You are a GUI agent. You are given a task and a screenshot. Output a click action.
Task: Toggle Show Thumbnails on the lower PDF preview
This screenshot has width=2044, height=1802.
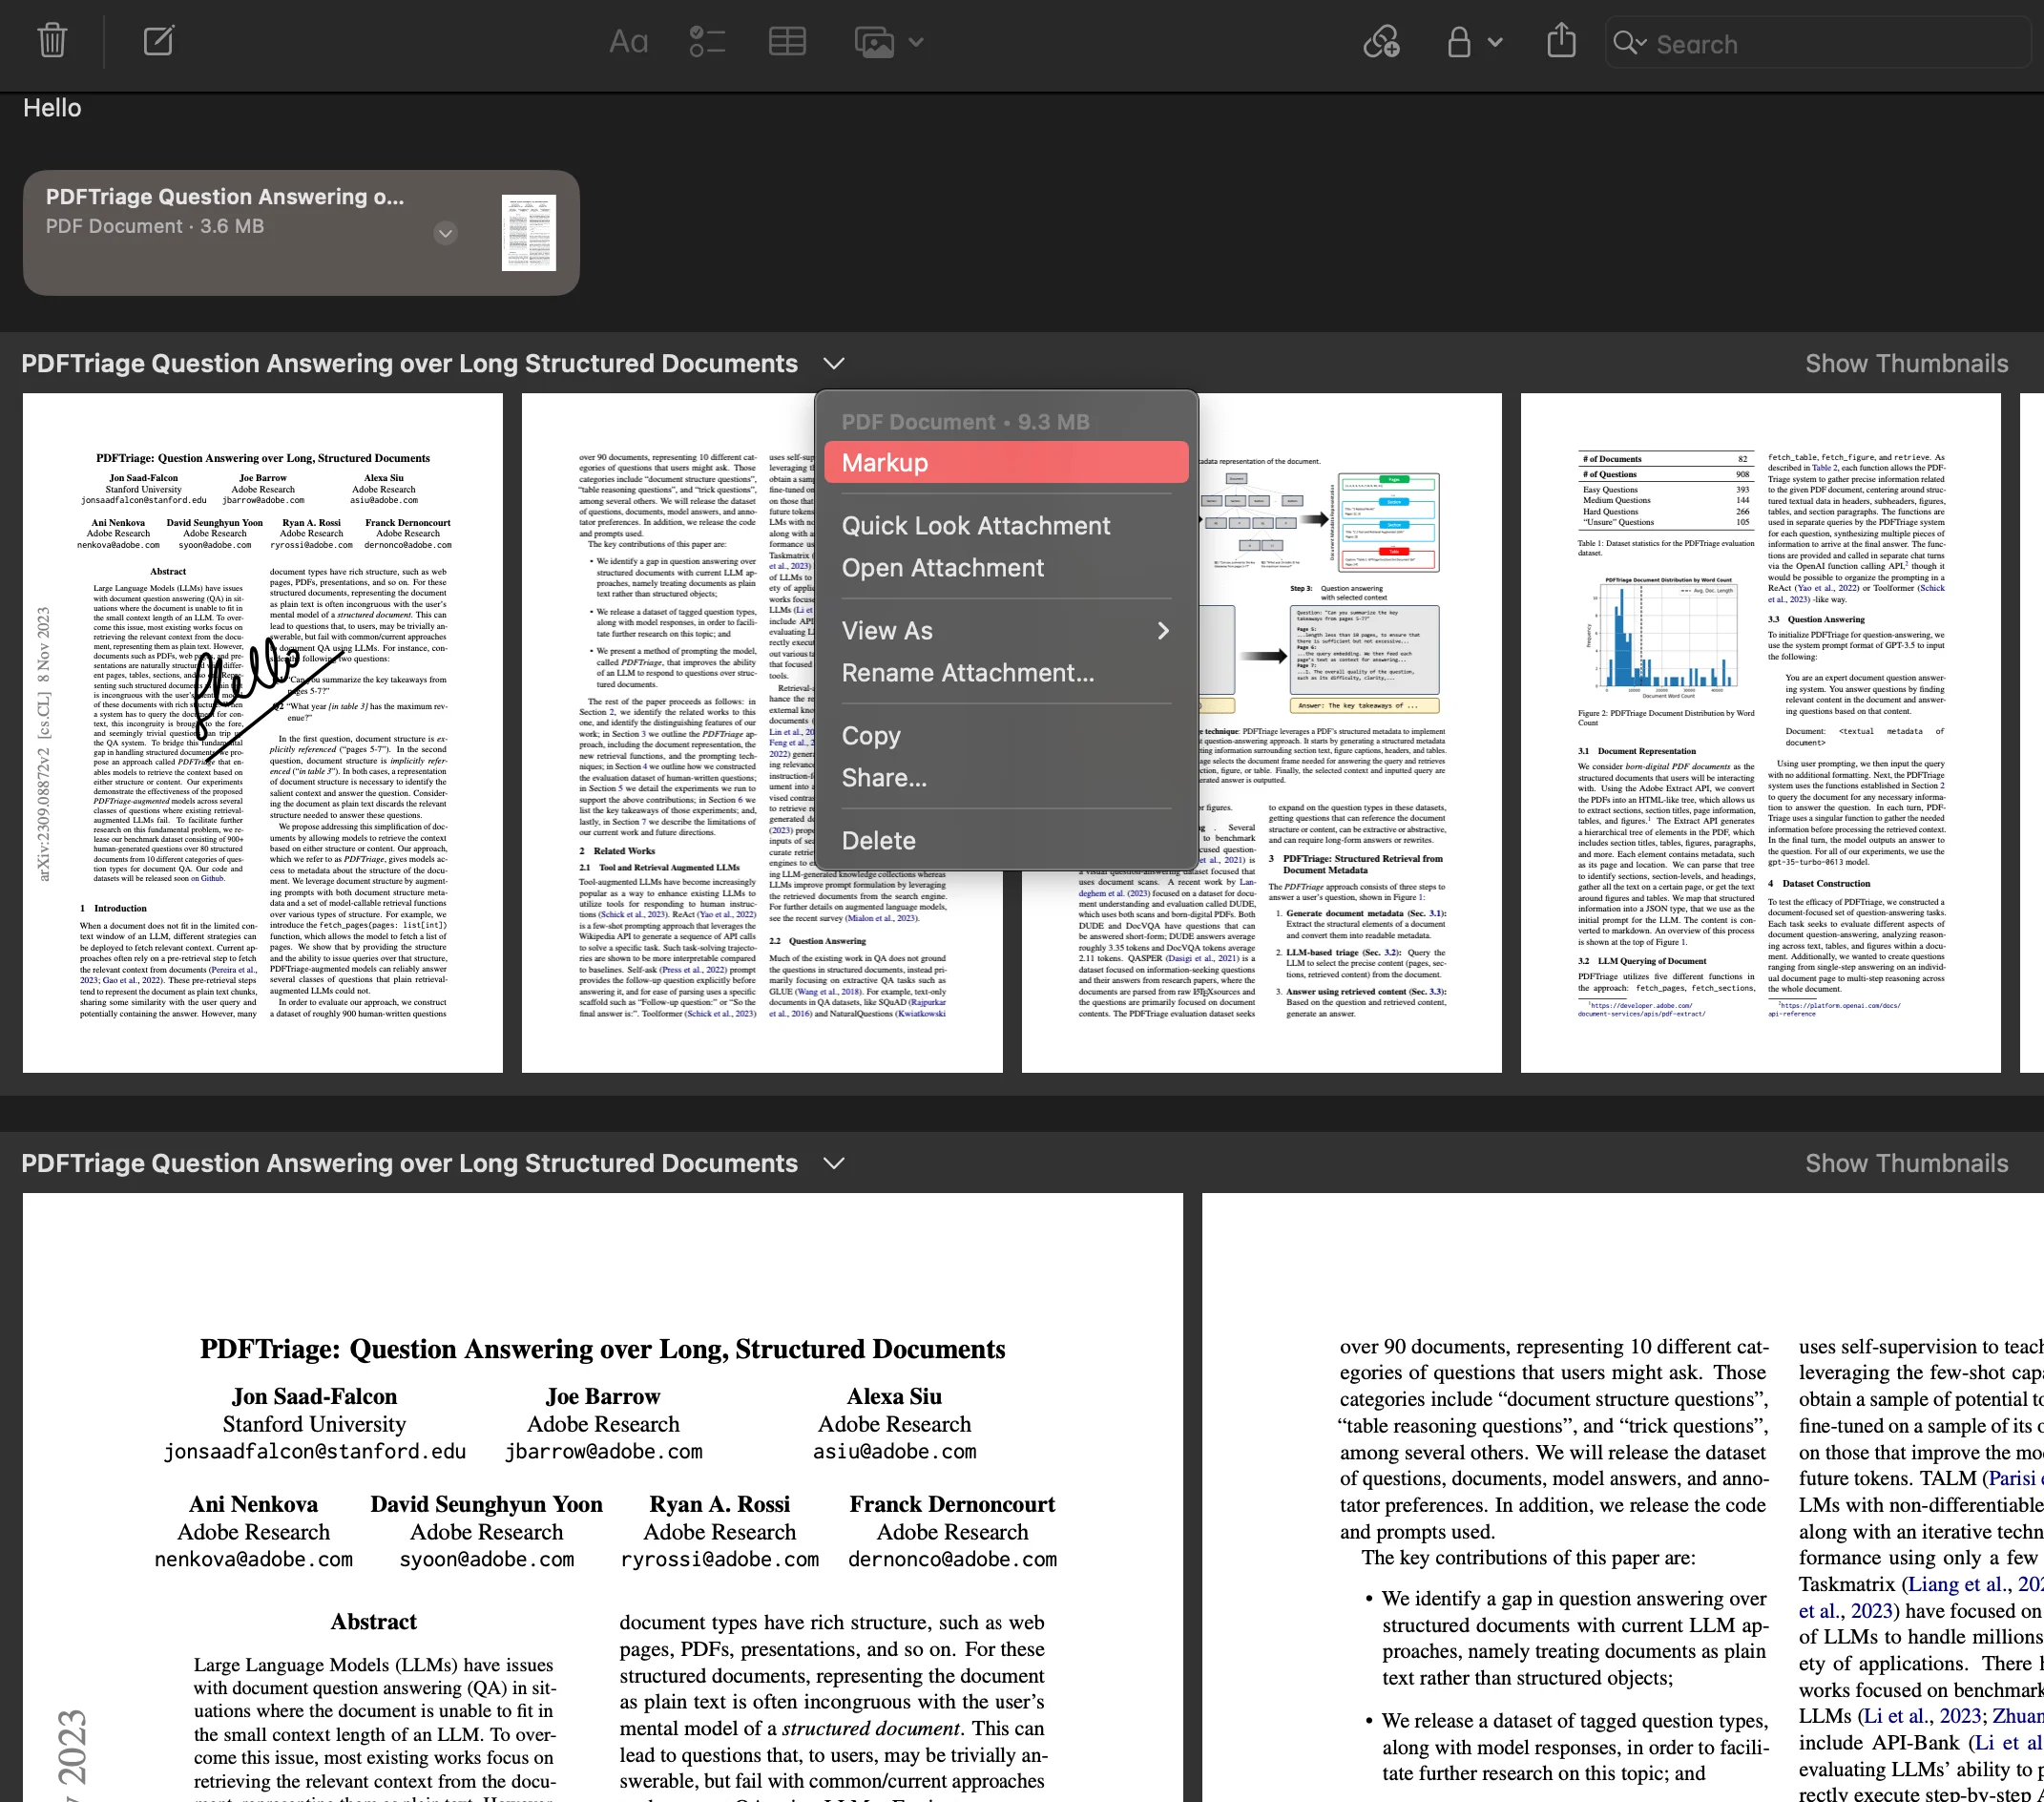point(1905,1163)
